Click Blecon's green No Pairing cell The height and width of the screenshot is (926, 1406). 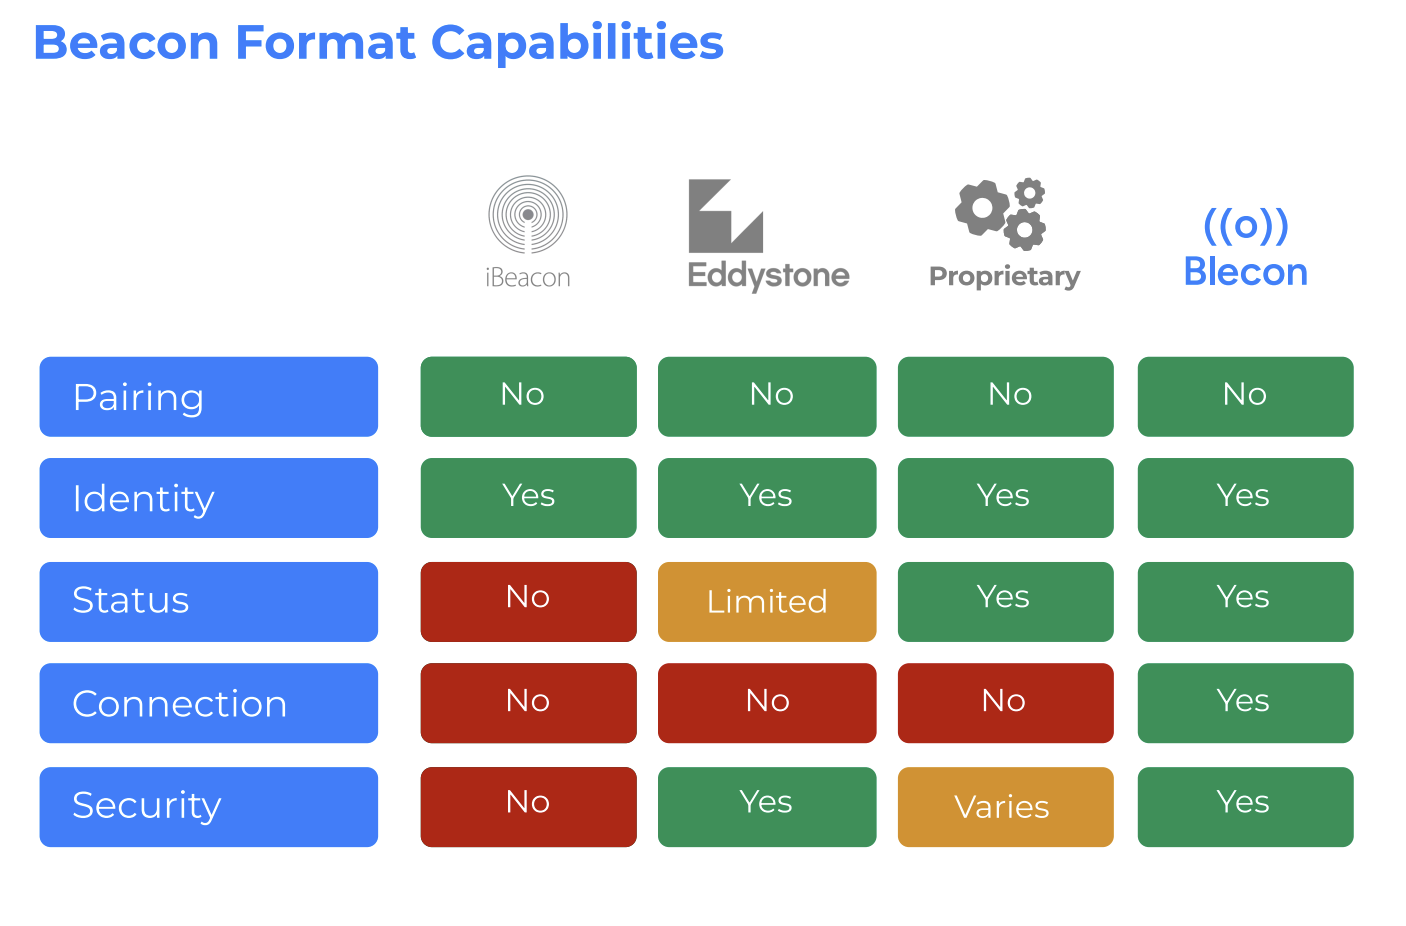pos(1245,397)
